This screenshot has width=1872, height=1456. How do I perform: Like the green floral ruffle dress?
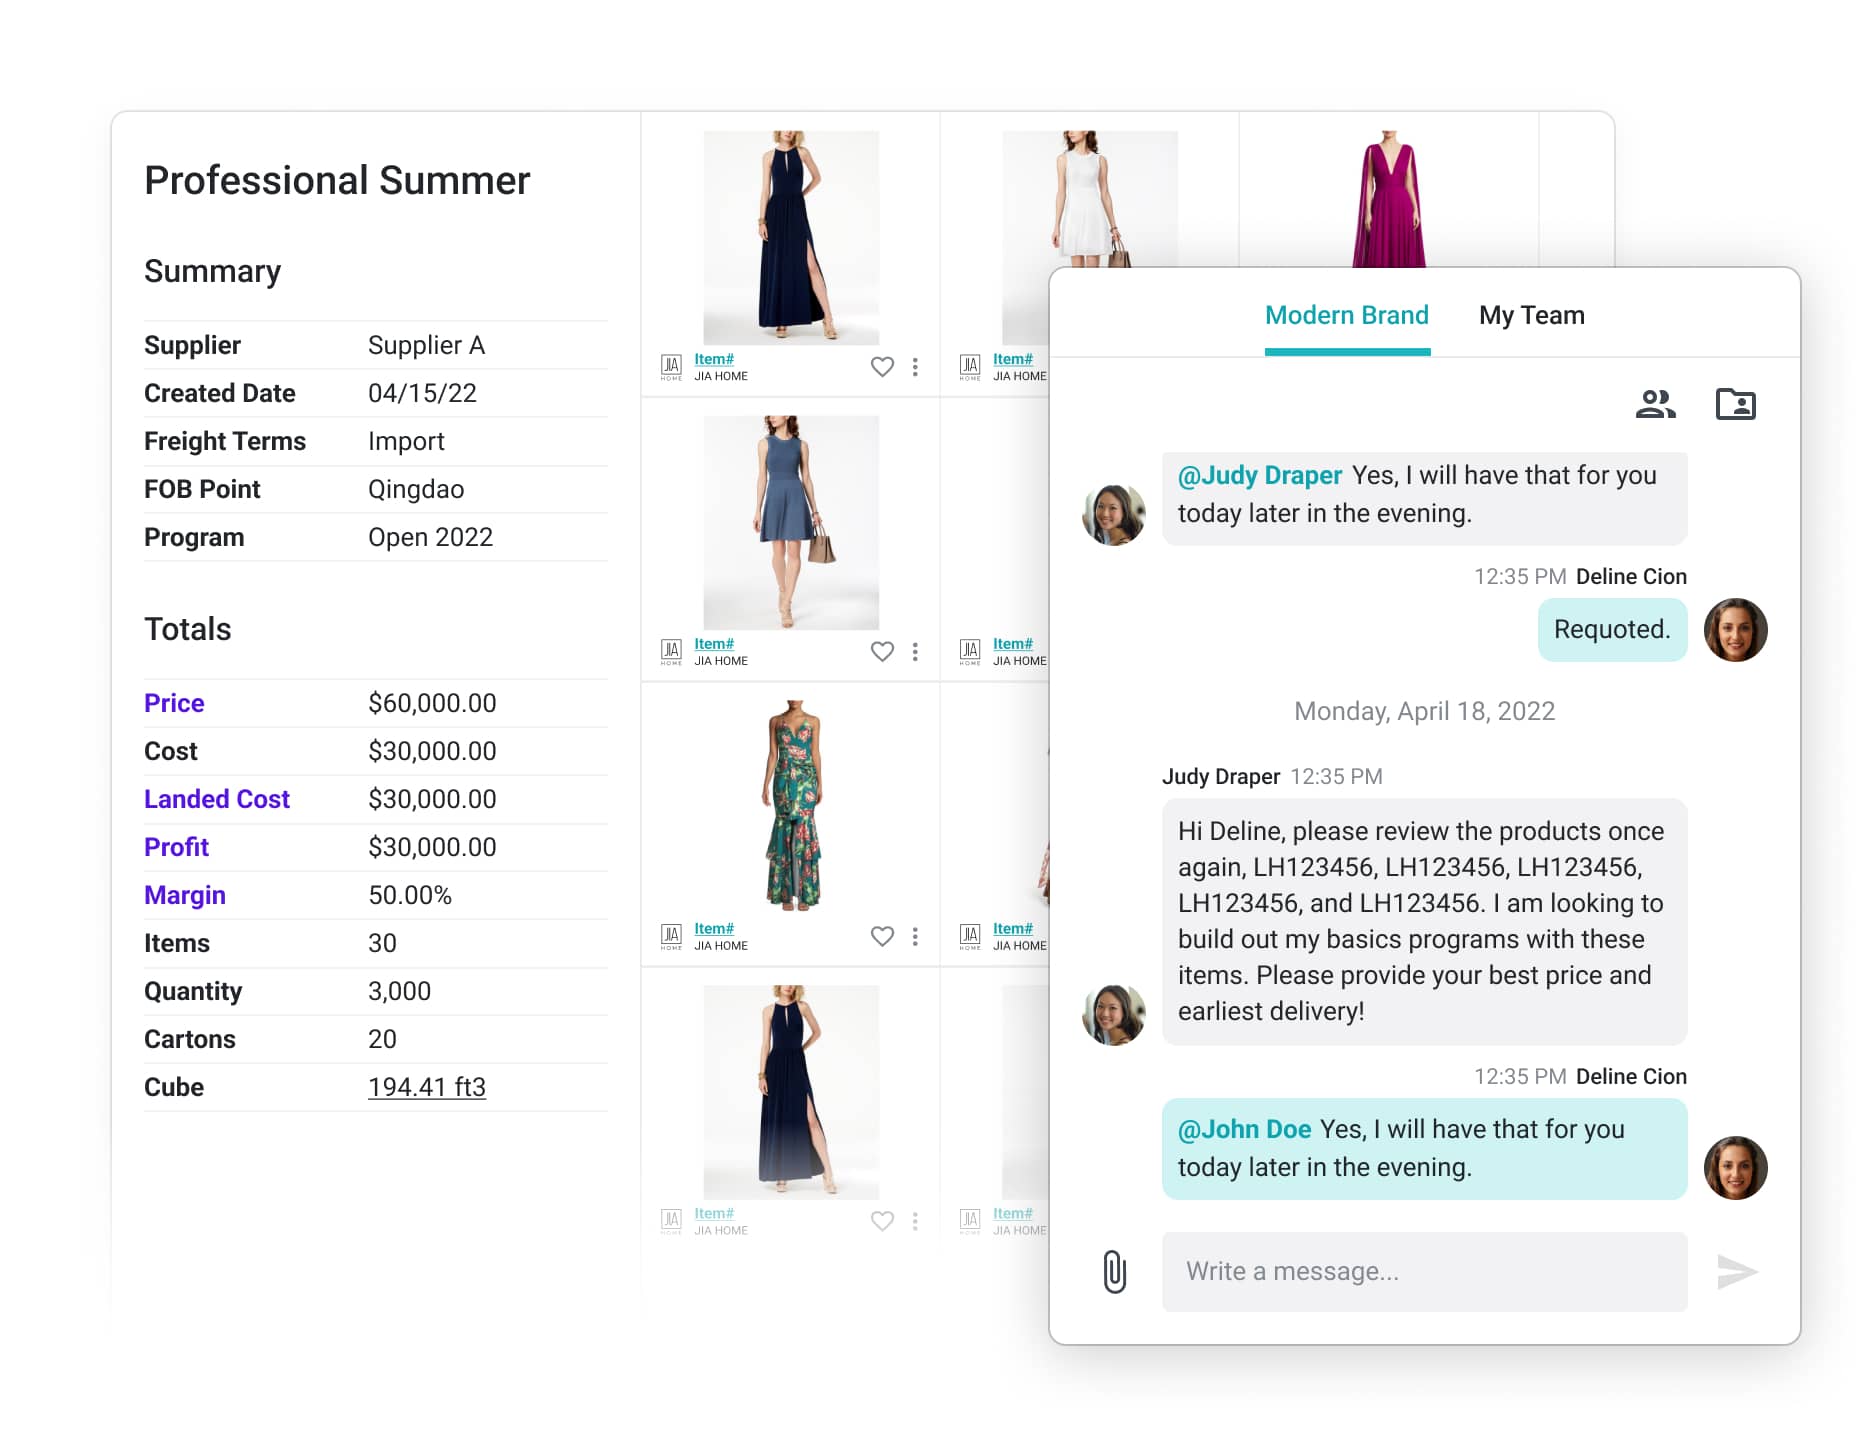pyautogui.click(x=882, y=936)
